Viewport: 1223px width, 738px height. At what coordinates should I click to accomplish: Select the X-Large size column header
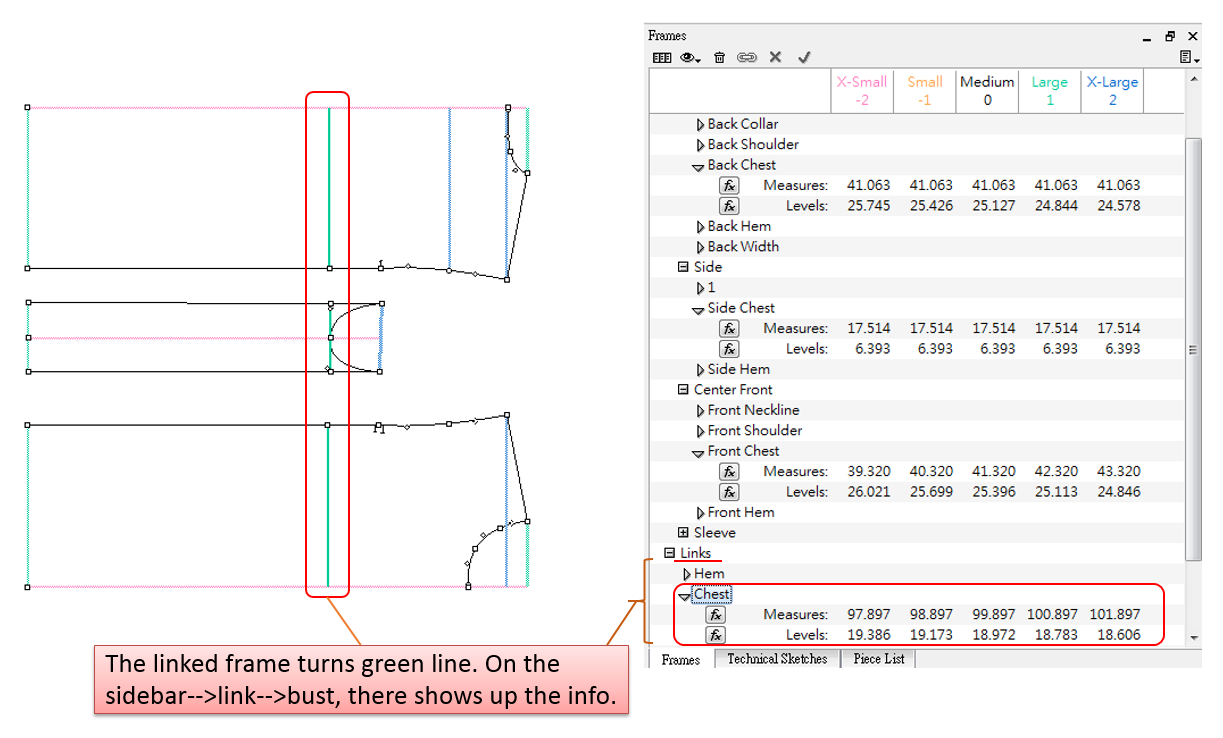(x=1112, y=91)
